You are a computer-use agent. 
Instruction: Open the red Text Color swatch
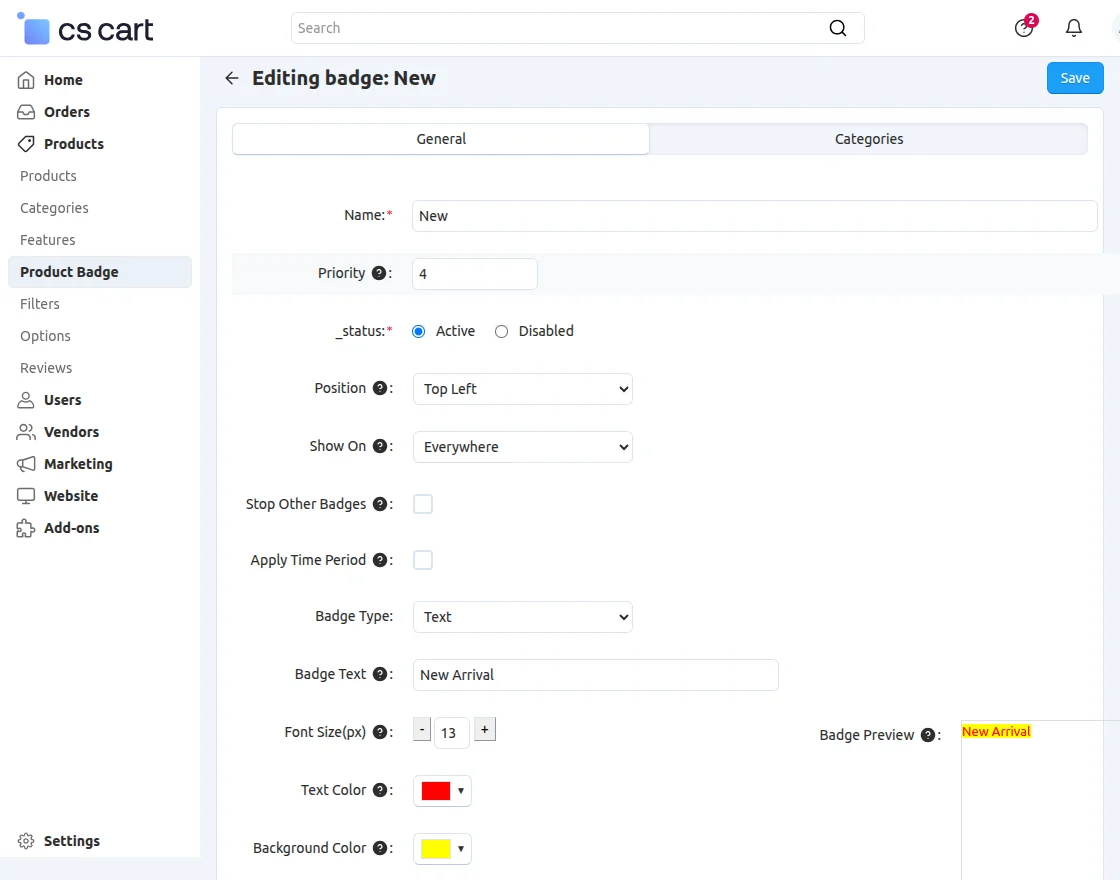(442, 791)
